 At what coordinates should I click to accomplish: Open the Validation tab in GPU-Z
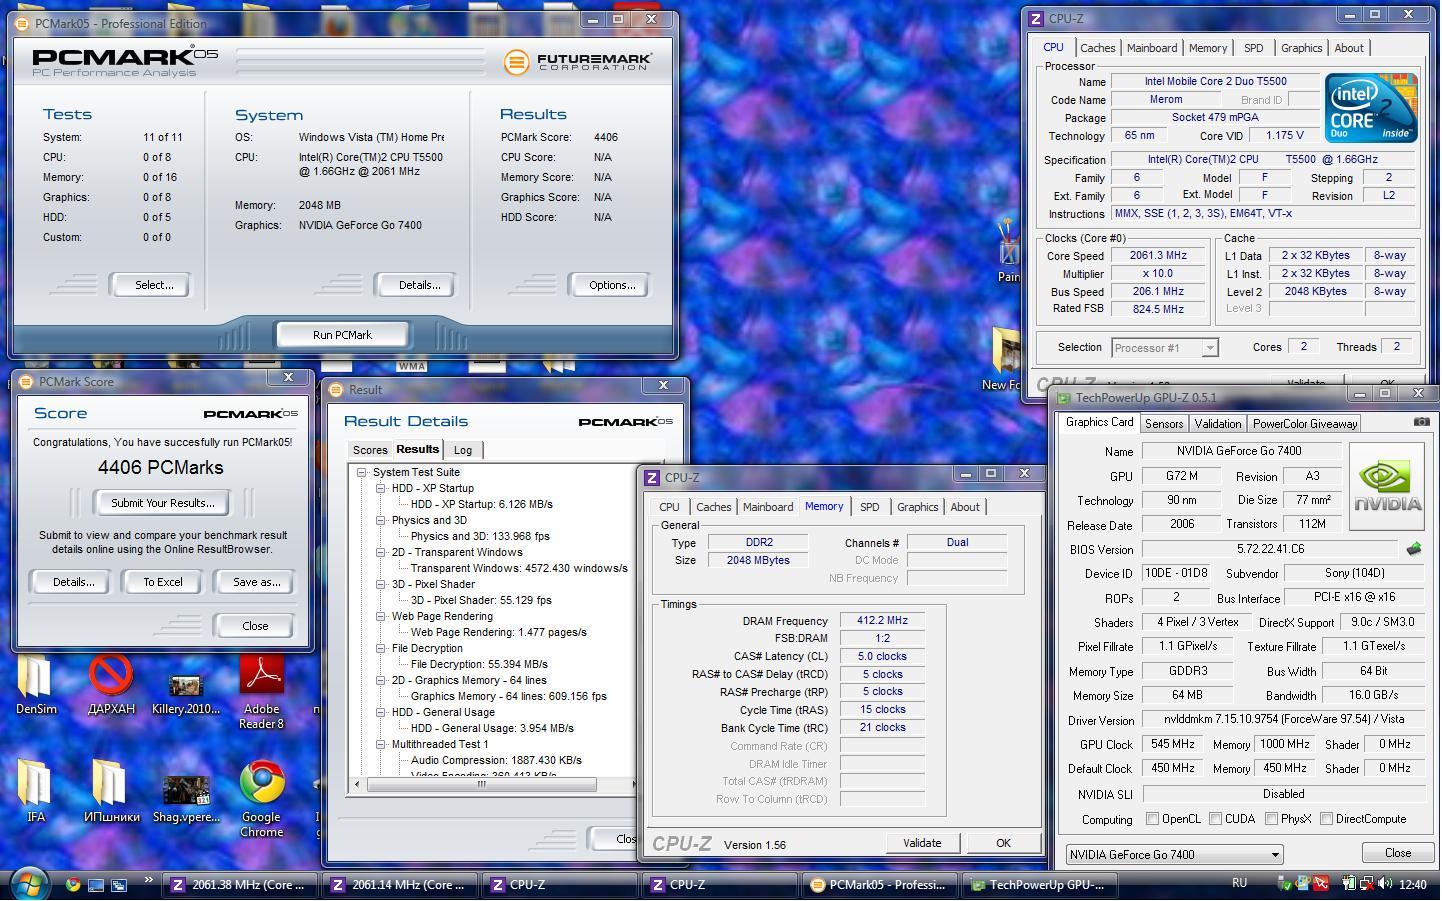click(x=1218, y=424)
